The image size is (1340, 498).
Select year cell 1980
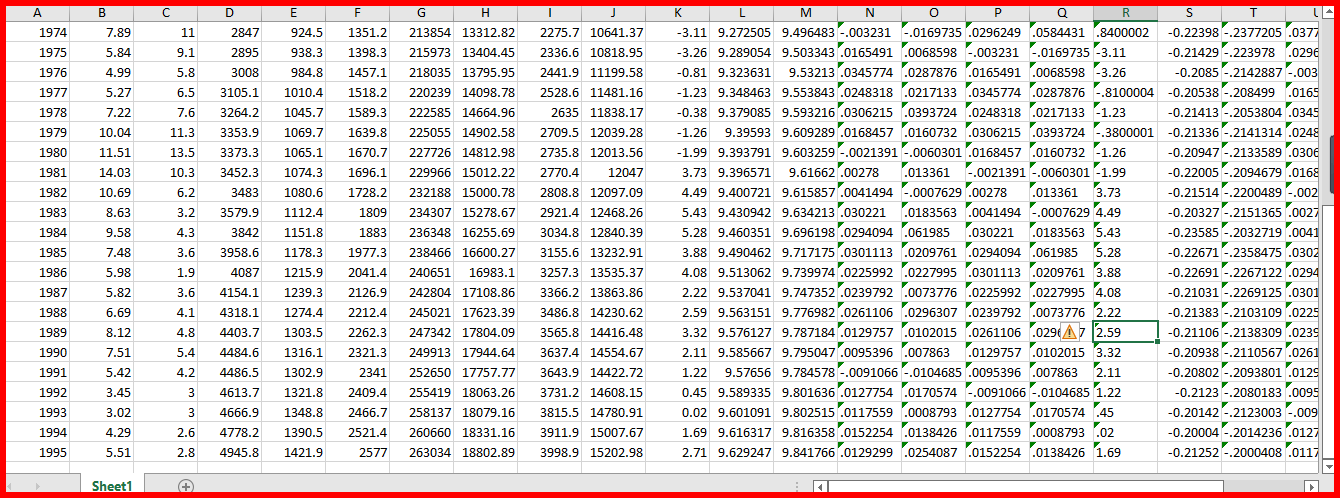click(x=37, y=153)
